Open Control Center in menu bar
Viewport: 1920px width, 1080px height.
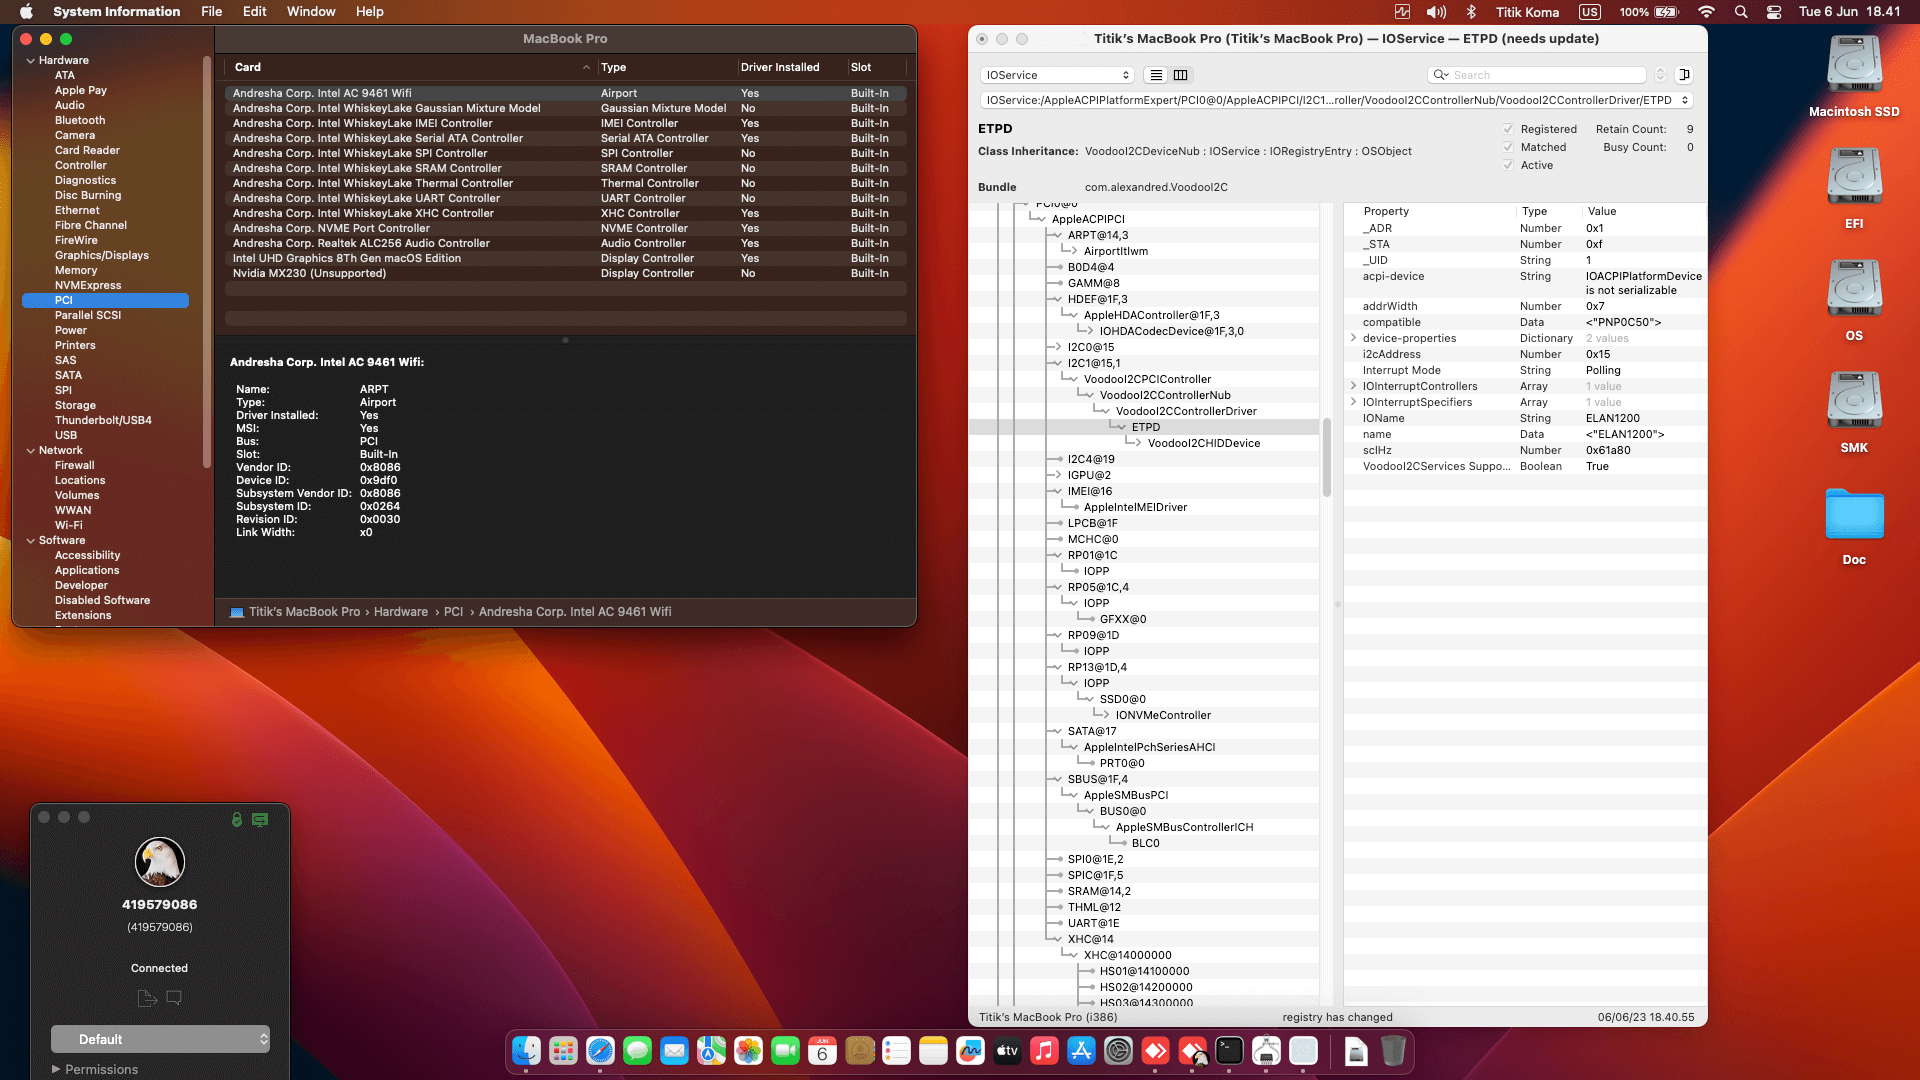(1774, 12)
